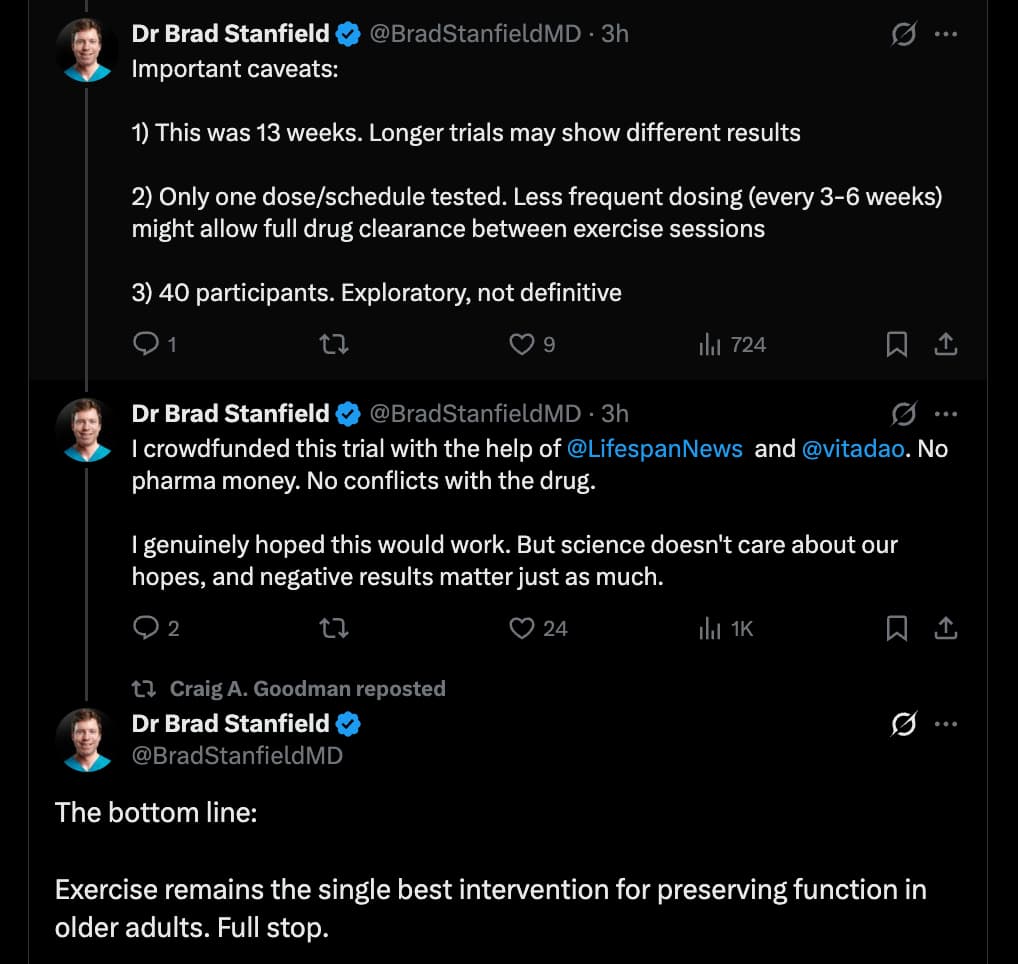Open Grok icon on first tweet
Screen dimensions: 1018x964
coord(903,34)
